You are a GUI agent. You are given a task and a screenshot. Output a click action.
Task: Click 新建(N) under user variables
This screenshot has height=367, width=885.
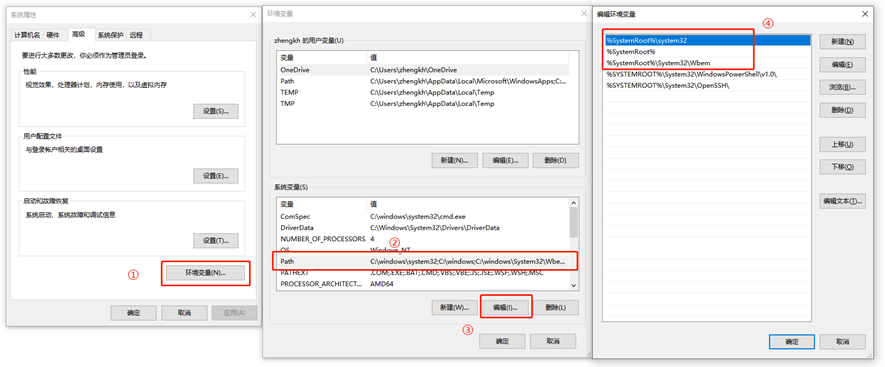coord(455,160)
